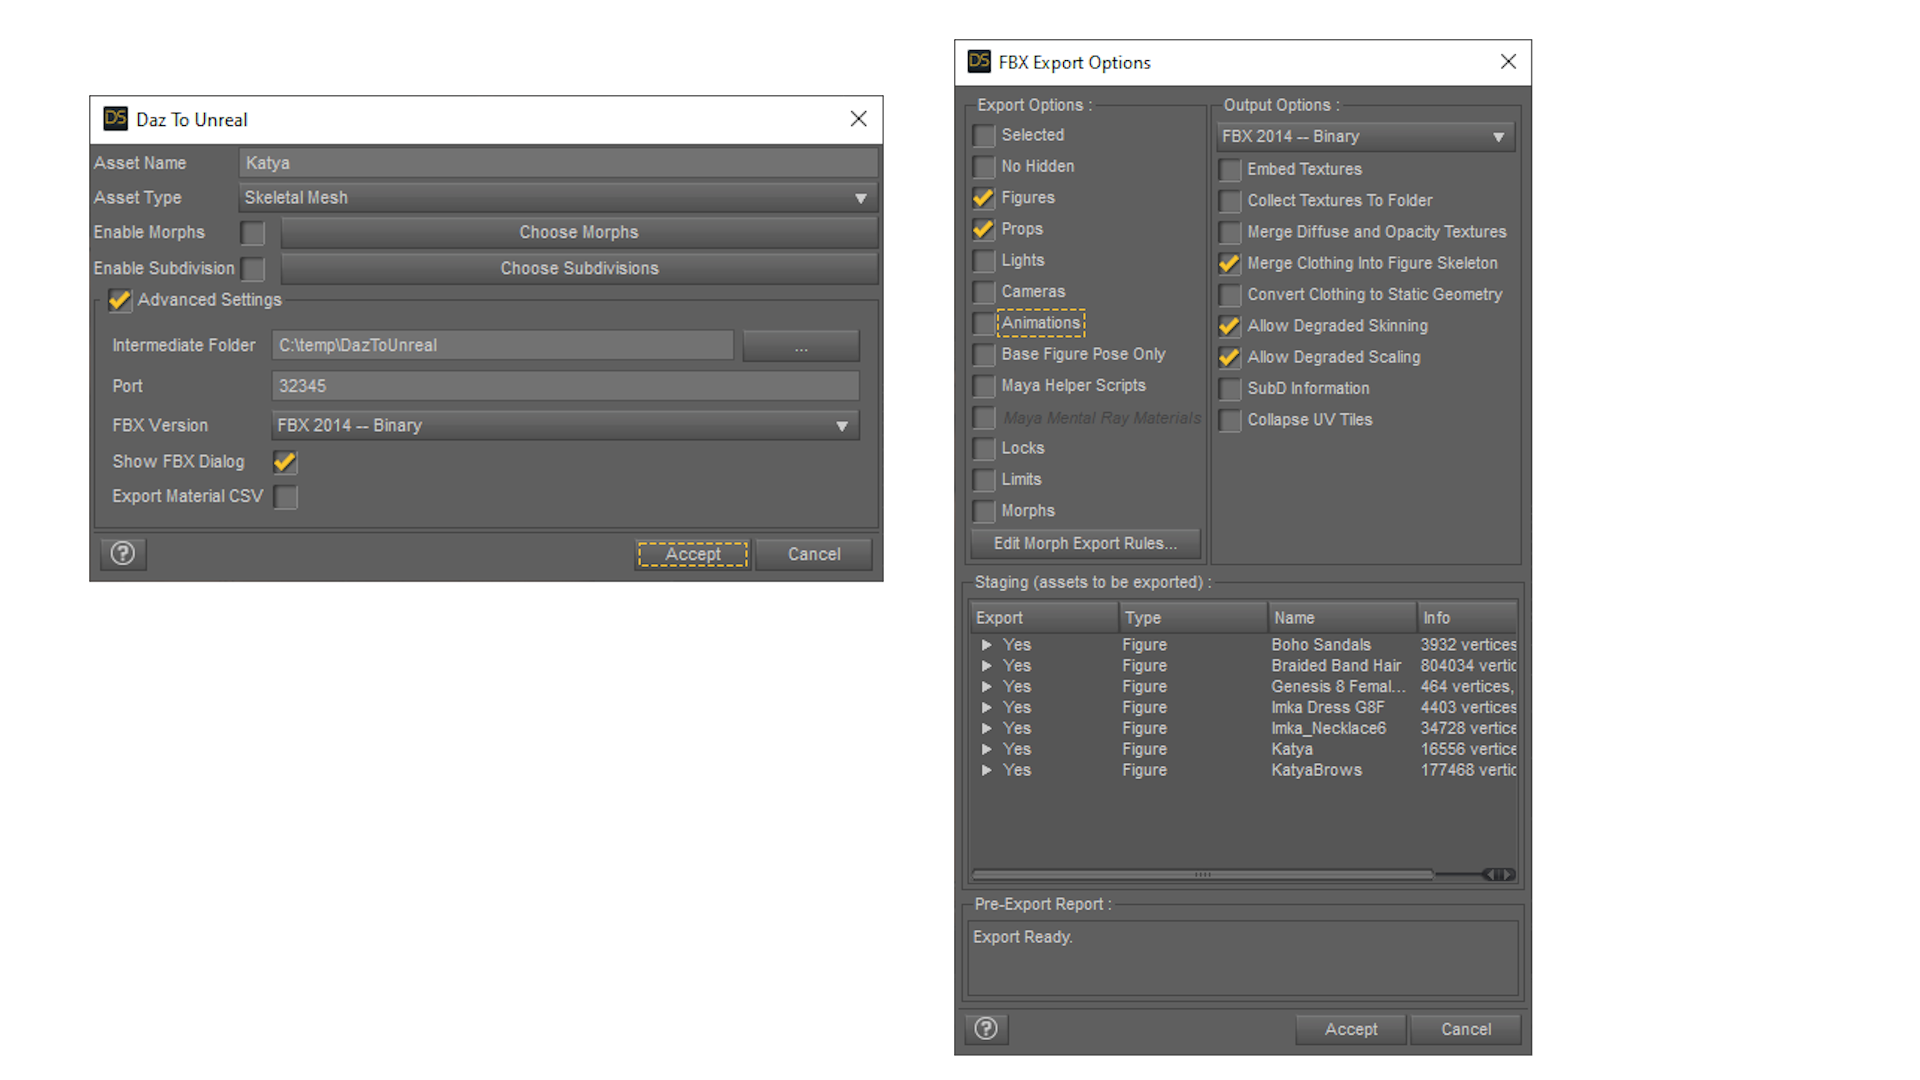1920x1080 pixels.
Task: Open the Asset Type dropdown
Action: click(x=558, y=198)
